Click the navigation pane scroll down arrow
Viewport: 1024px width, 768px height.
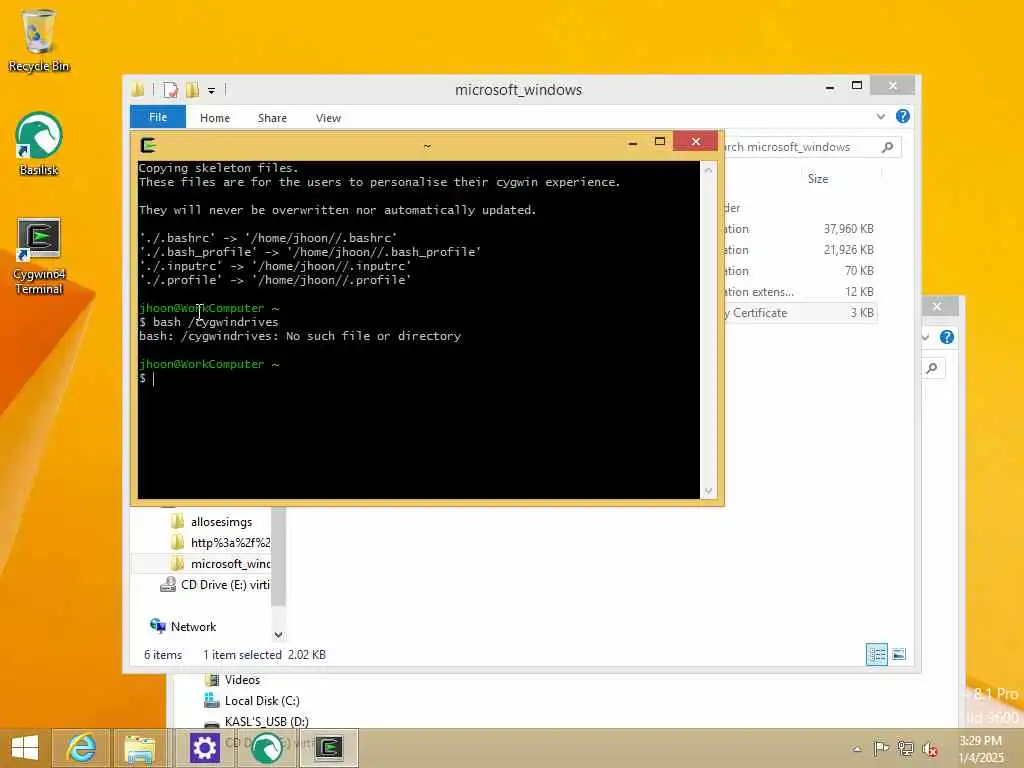coord(279,634)
